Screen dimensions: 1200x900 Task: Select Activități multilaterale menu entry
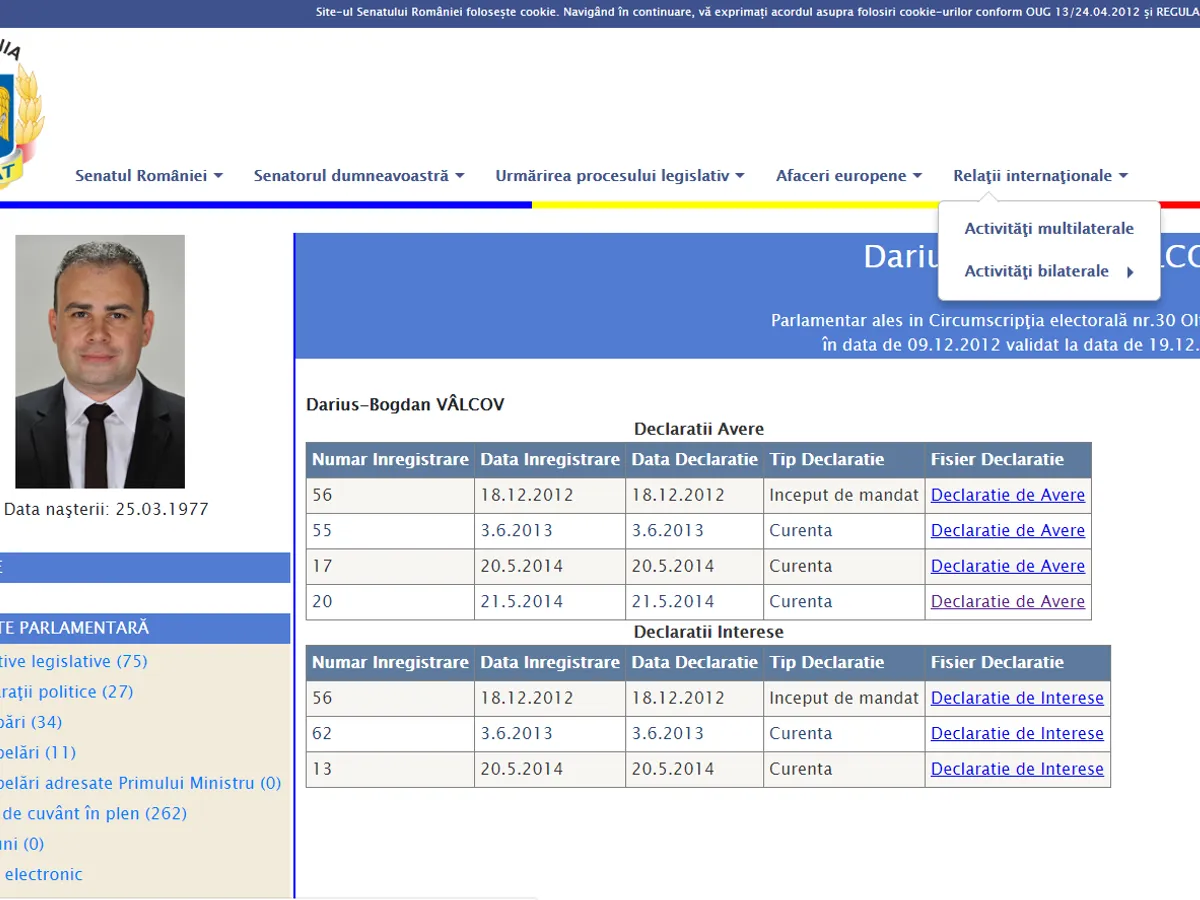pyautogui.click(x=1048, y=229)
